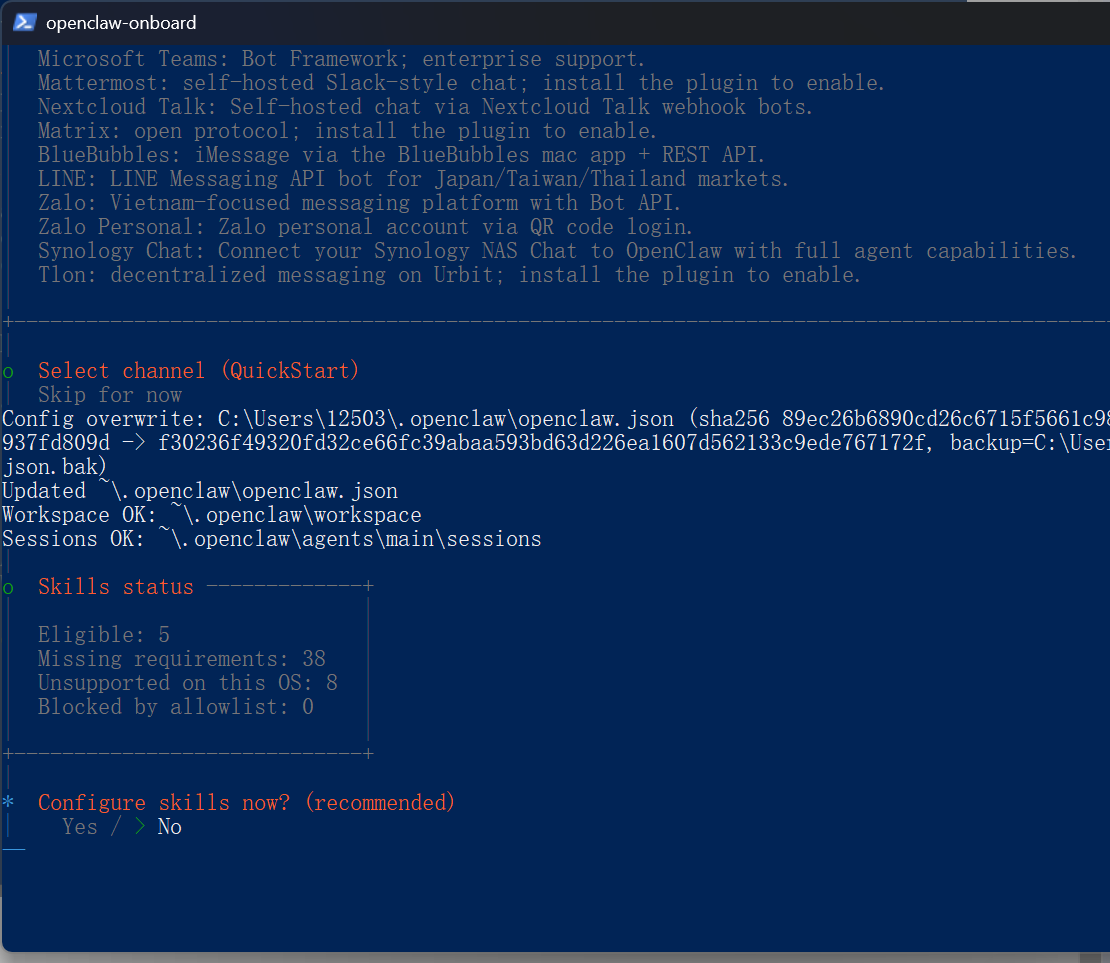Screen dimensions: 1110x963
Task: Click the green circle beside Skills status
Action: [x=8, y=587]
